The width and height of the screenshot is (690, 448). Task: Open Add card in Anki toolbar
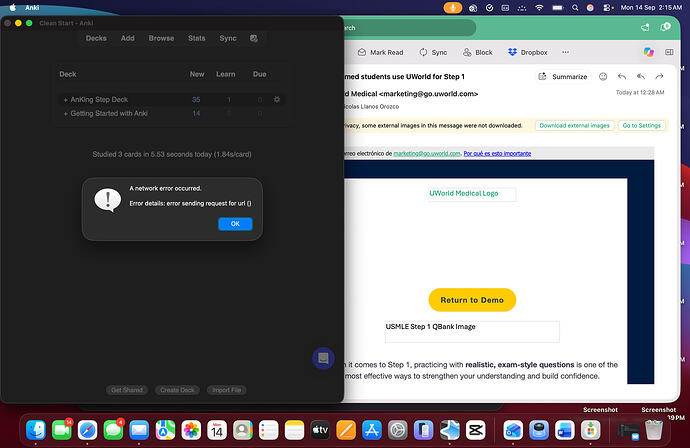click(128, 38)
